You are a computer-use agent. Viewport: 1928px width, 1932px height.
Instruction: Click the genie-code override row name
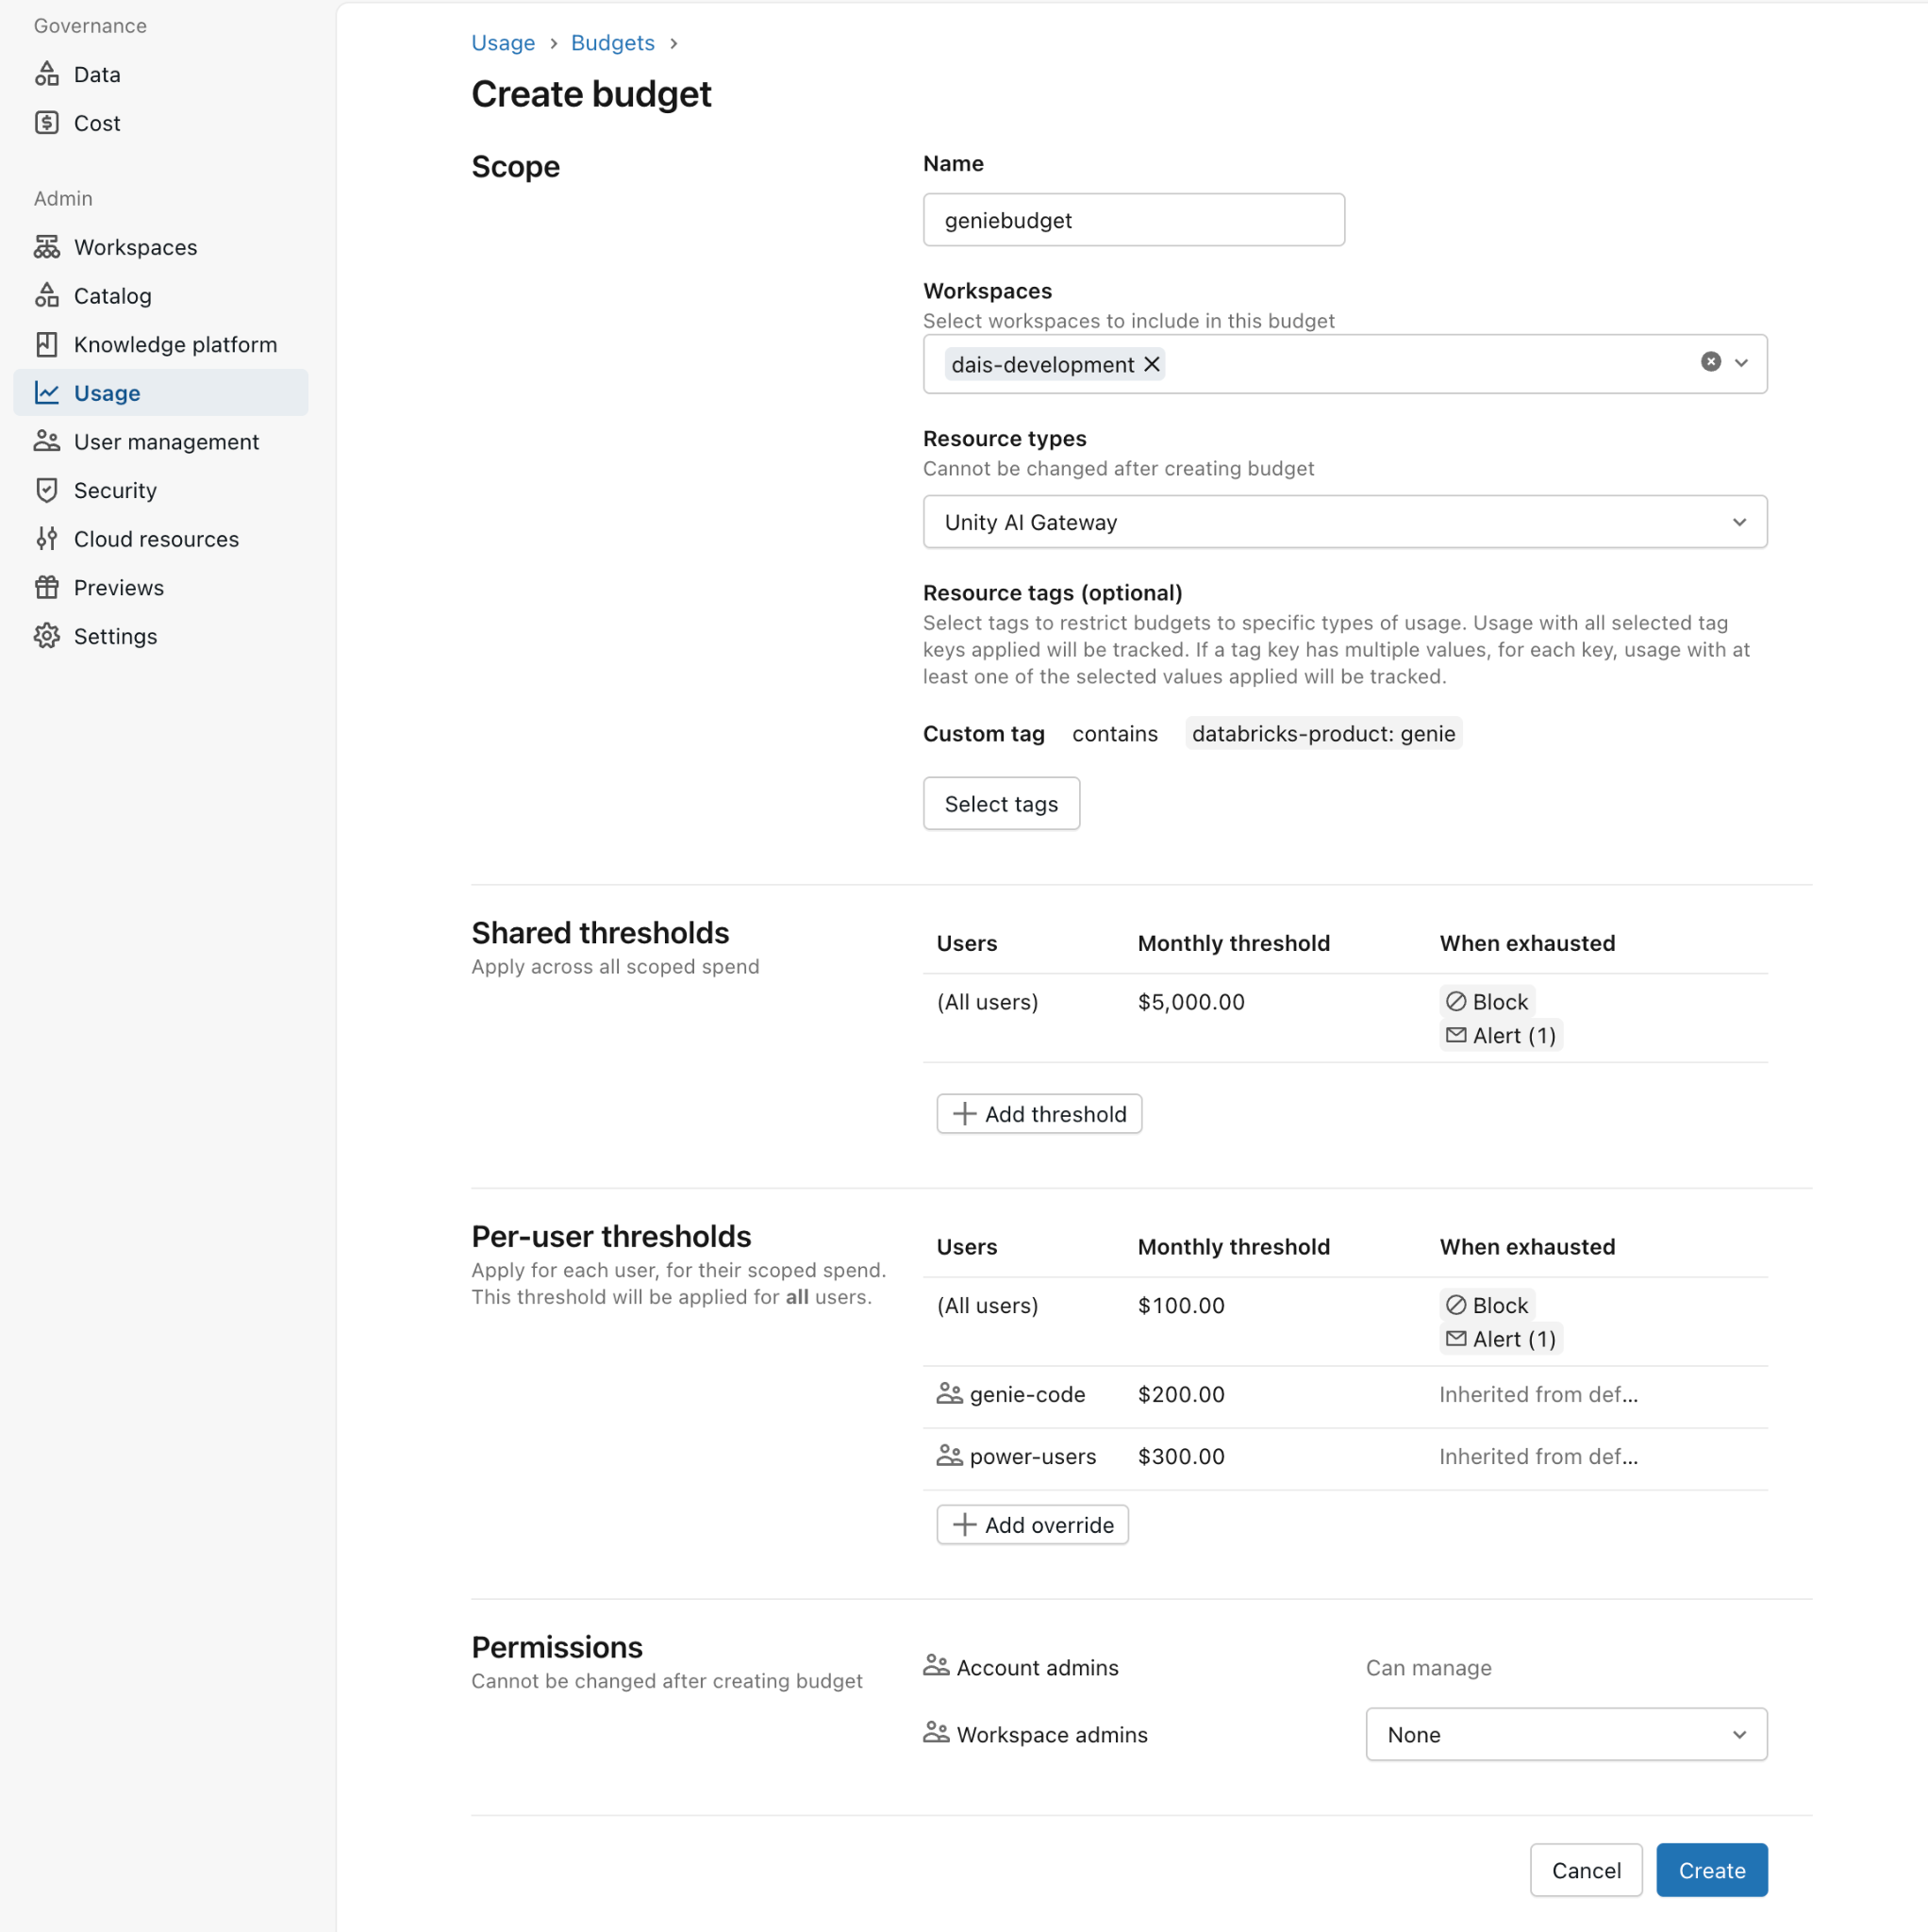[1027, 1394]
